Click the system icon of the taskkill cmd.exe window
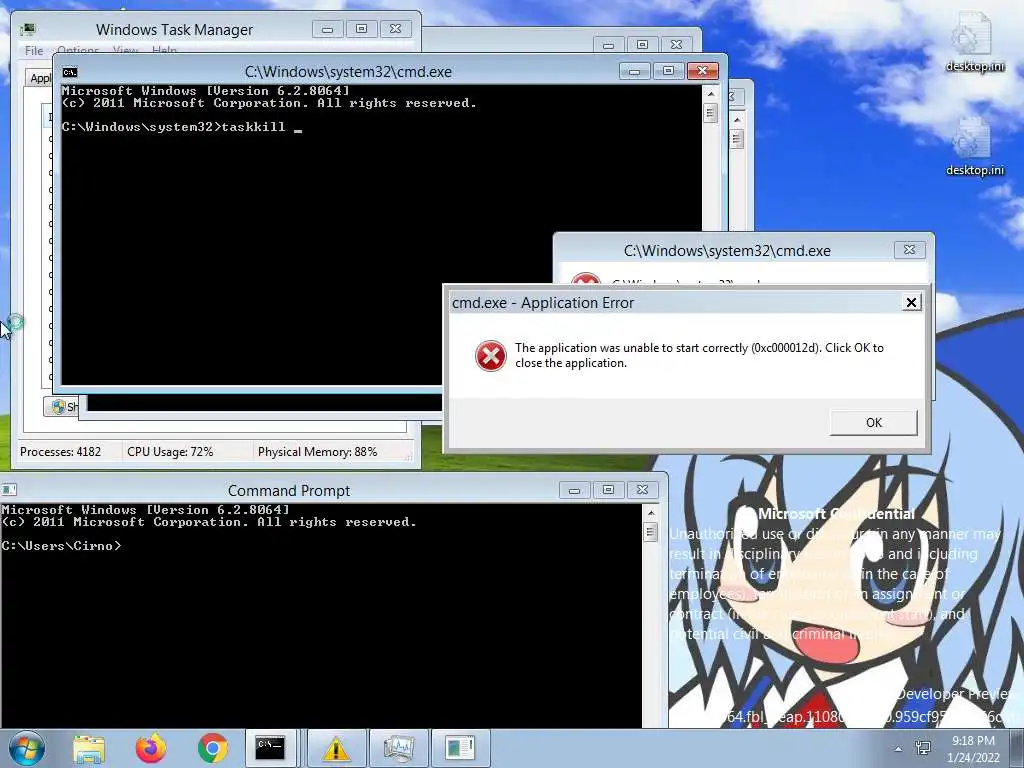Image resolution: width=1024 pixels, height=768 pixels. 70,72
